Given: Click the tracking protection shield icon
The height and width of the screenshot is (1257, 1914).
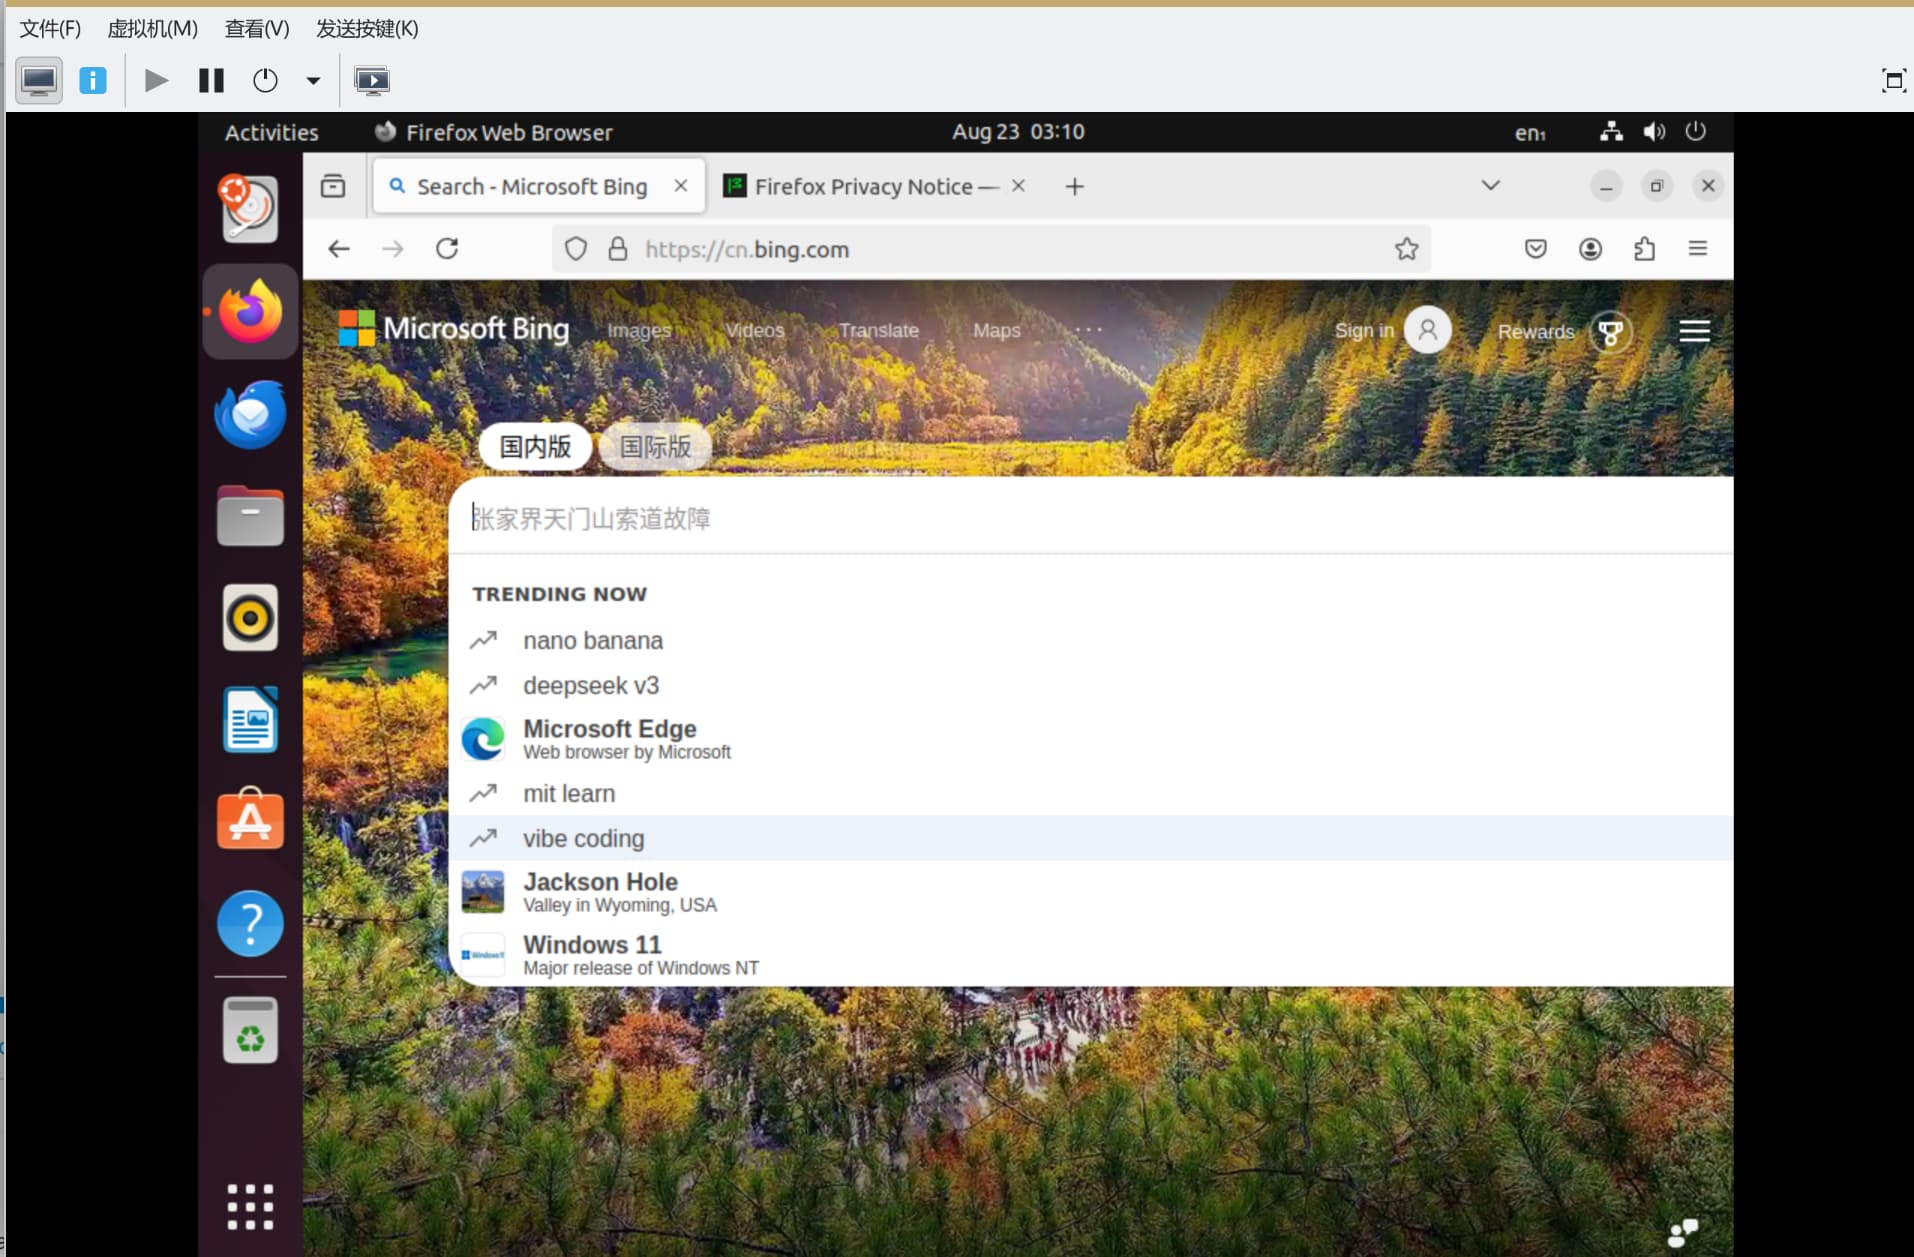Looking at the screenshot, I should 576,249.
